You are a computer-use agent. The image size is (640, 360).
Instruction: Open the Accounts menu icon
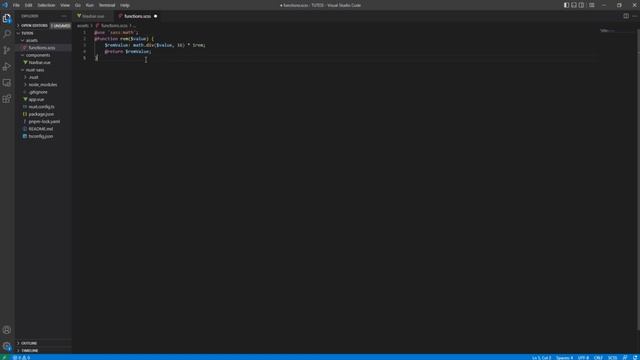point(7,330)
